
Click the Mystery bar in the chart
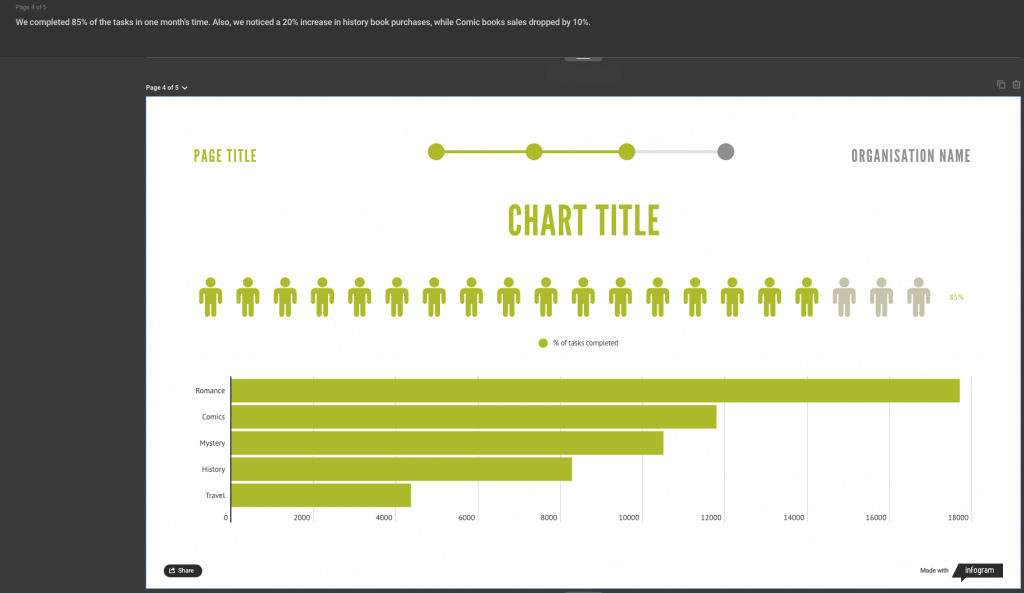pyautogui.click(x=447, y=443)
